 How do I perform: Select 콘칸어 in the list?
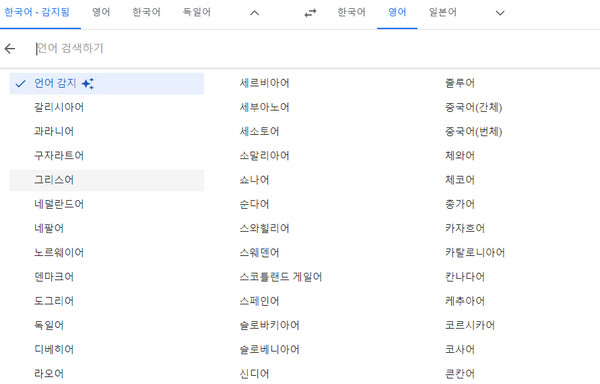[x=460, y=374]
